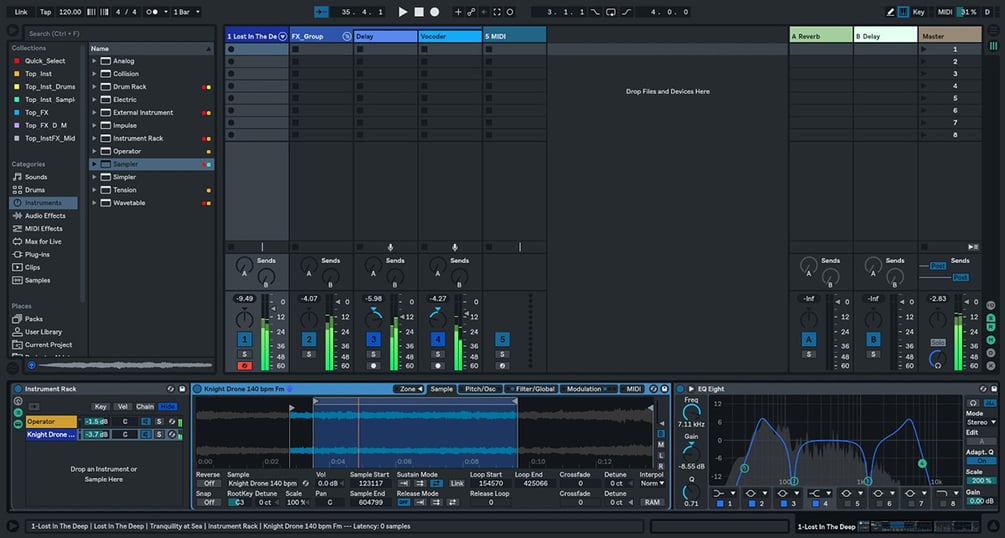1005x538 pixels.
Task: Adjust track 1 Send A knob
Action: [x=244, y=265]
